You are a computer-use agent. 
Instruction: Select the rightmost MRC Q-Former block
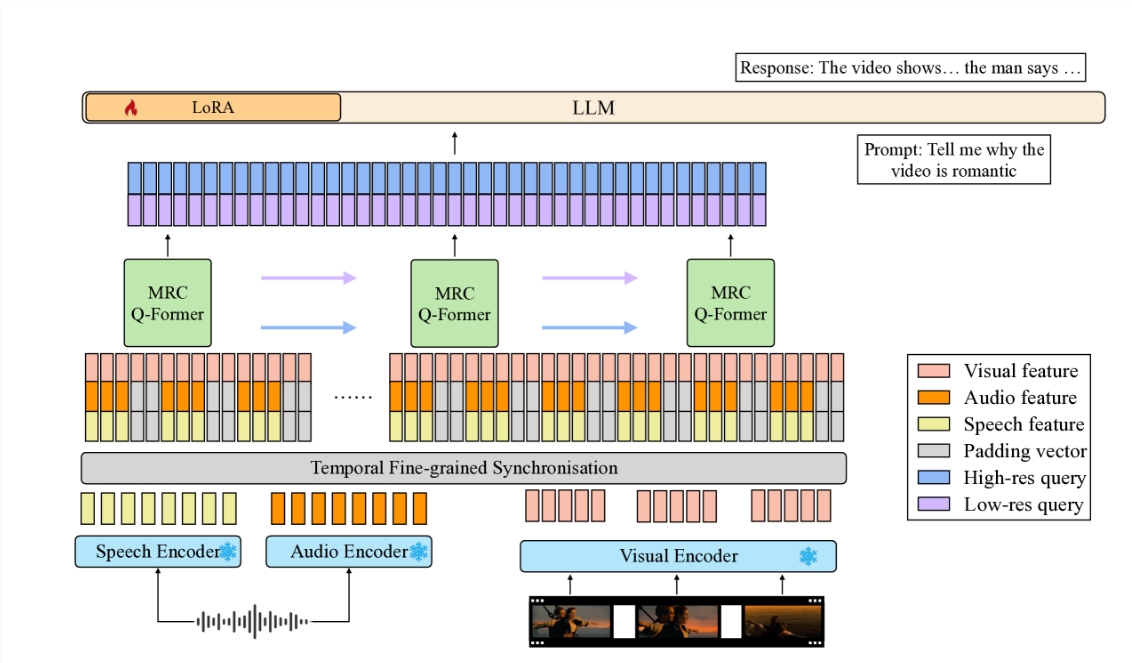coord(730,303)
